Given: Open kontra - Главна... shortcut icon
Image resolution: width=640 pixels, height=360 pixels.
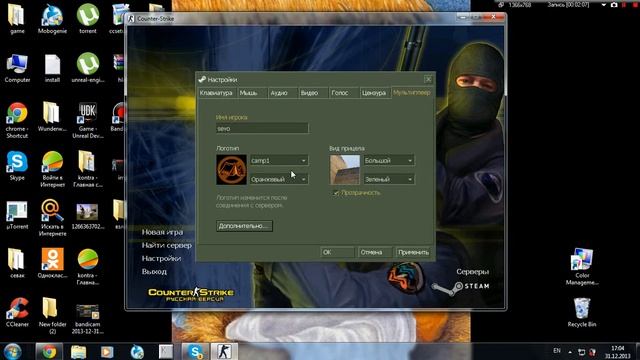Looking at the screenshot, I should (88, 267).
